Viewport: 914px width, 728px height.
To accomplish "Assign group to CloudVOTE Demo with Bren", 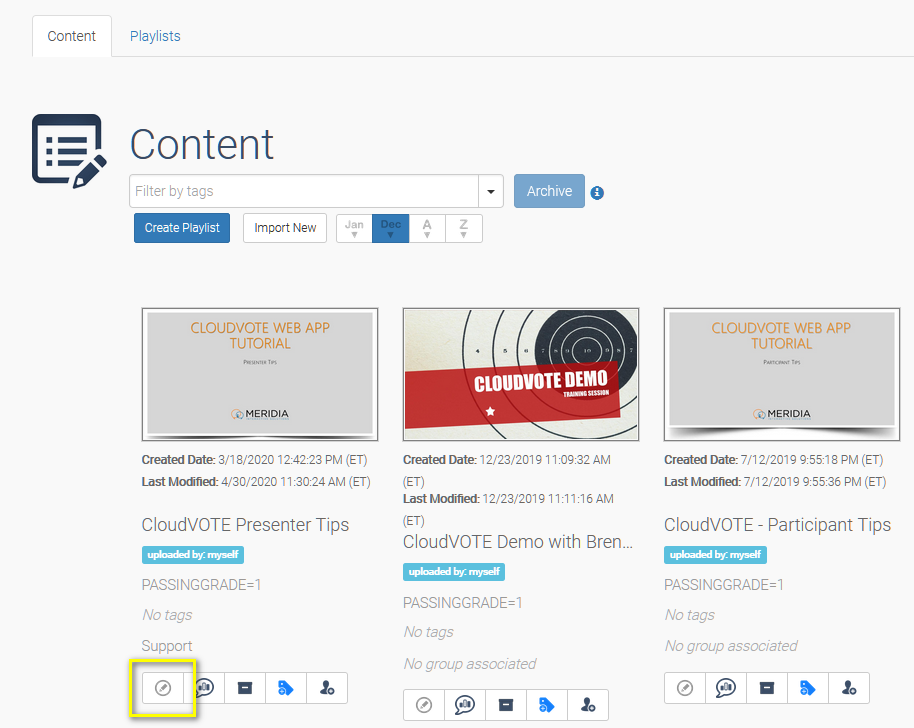I will click(588, 705).
